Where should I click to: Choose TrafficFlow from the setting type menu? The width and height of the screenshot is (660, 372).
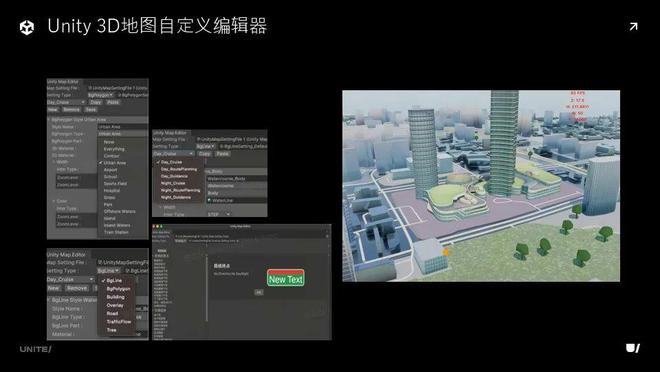click(x=119, y=322)
